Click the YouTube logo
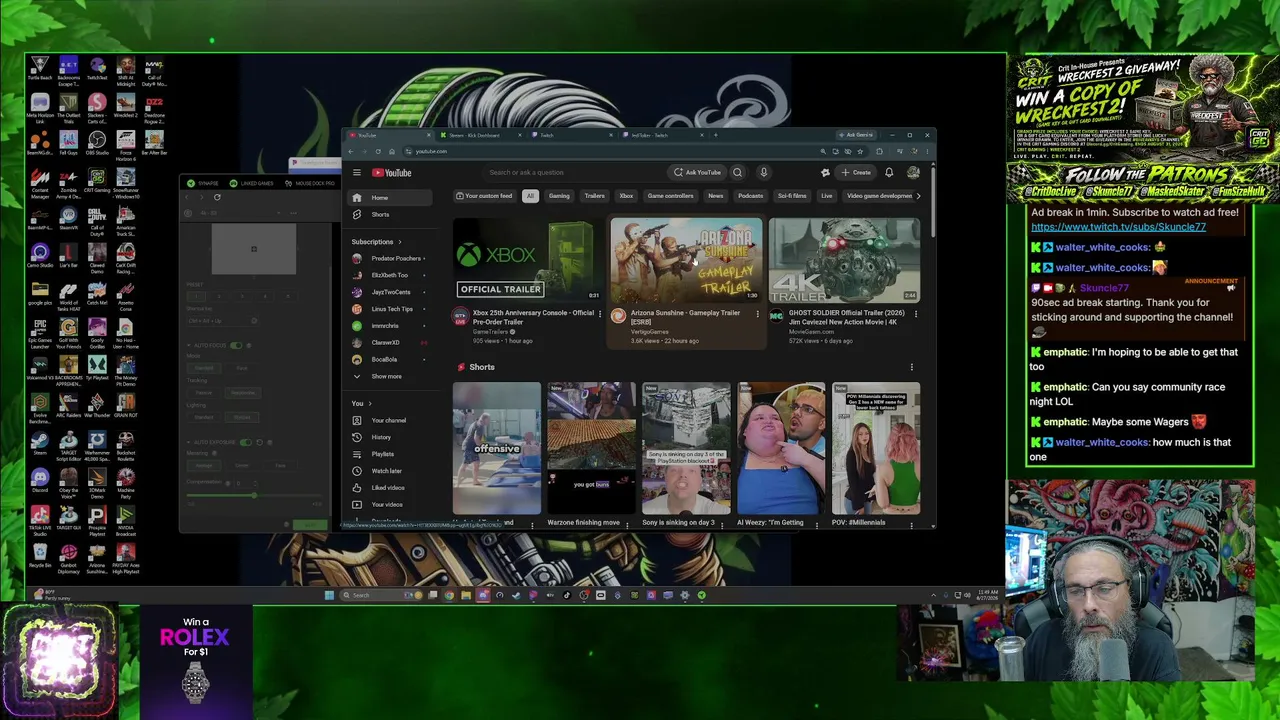The width and height of the screenshot is (1280, 720). point(392,172)
